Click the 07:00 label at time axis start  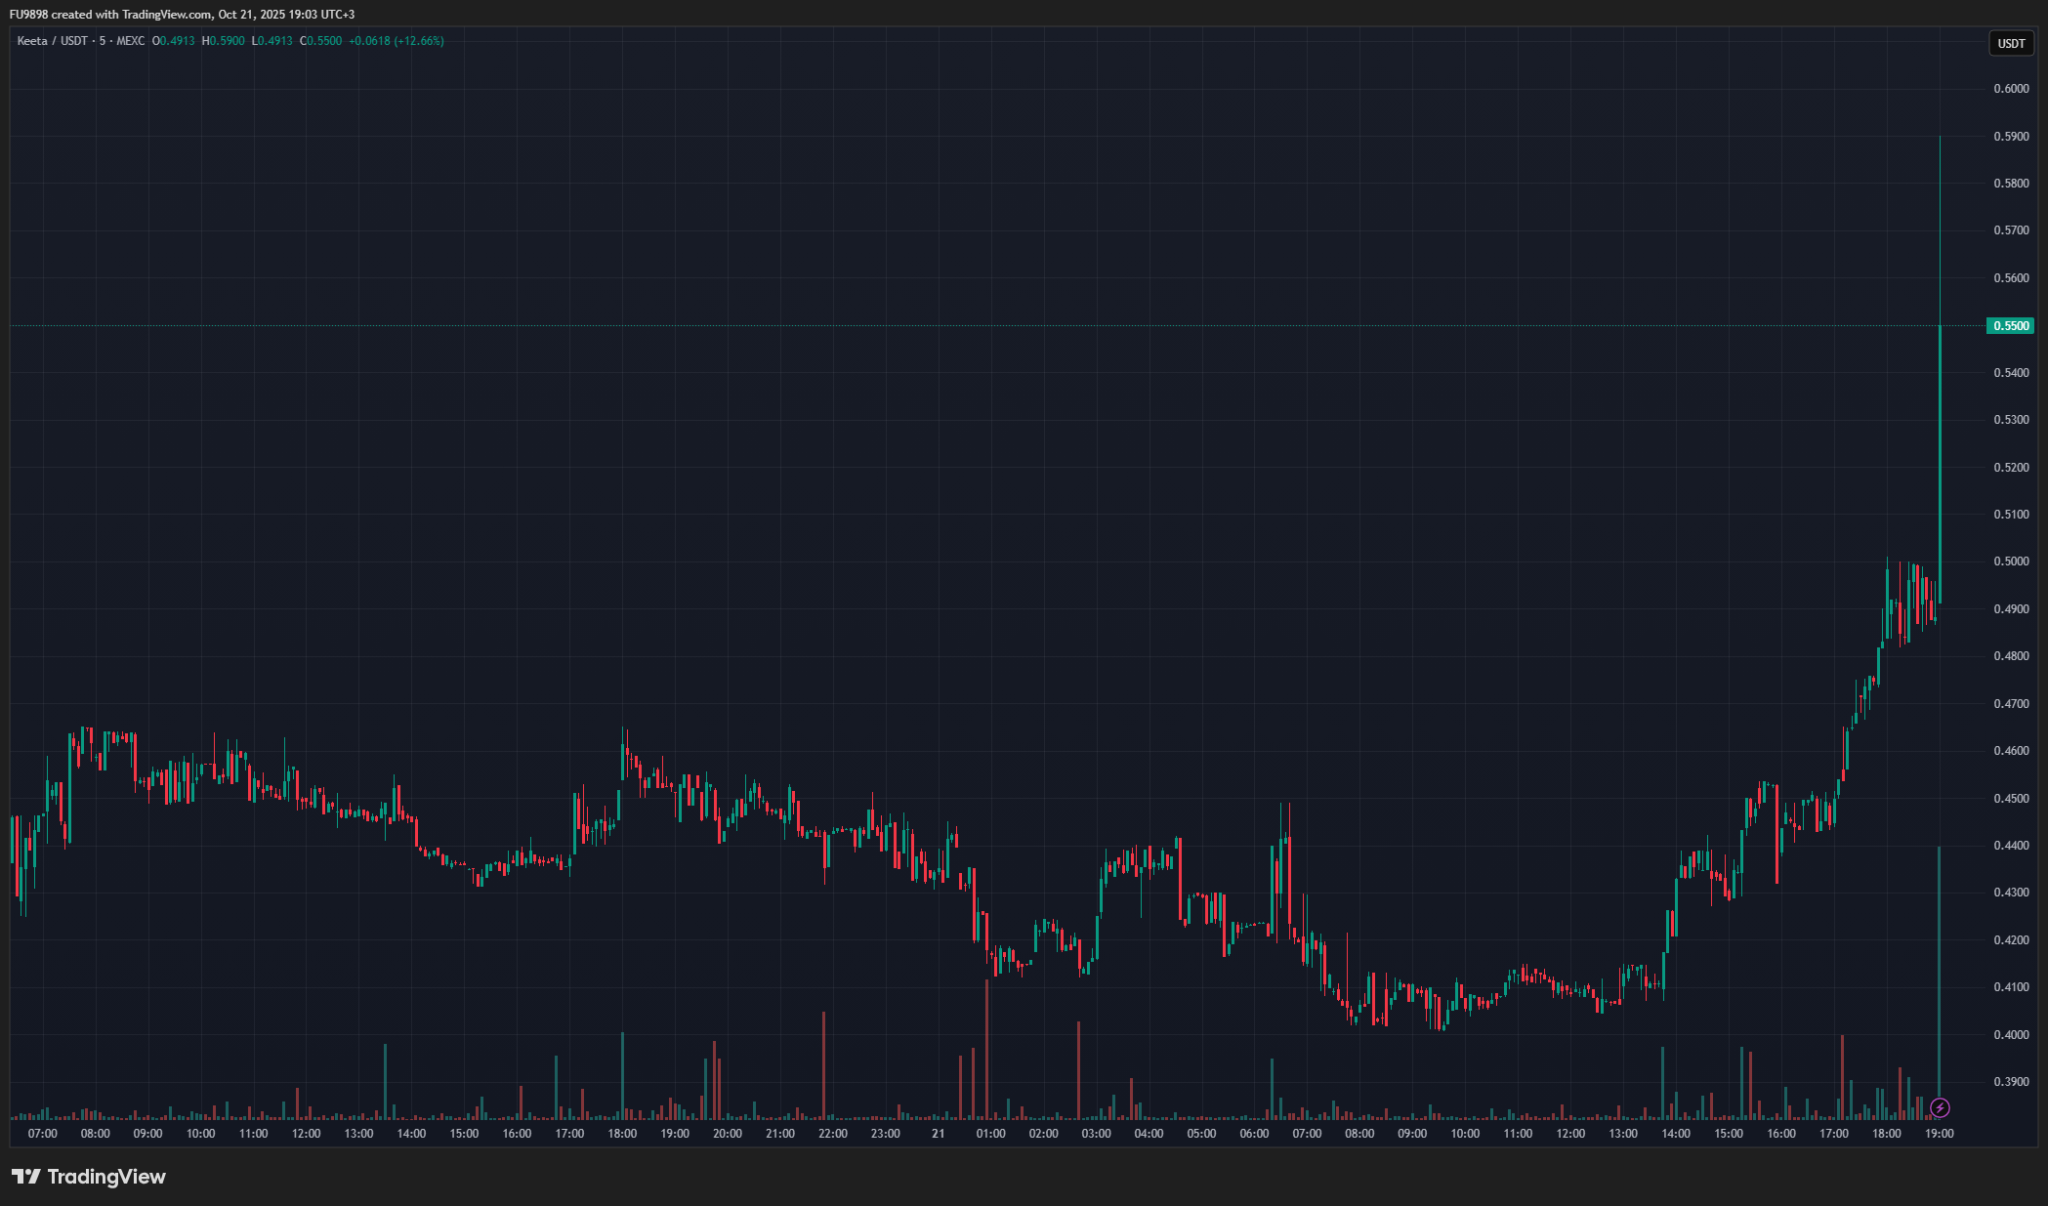click(x=43, y=1133)
